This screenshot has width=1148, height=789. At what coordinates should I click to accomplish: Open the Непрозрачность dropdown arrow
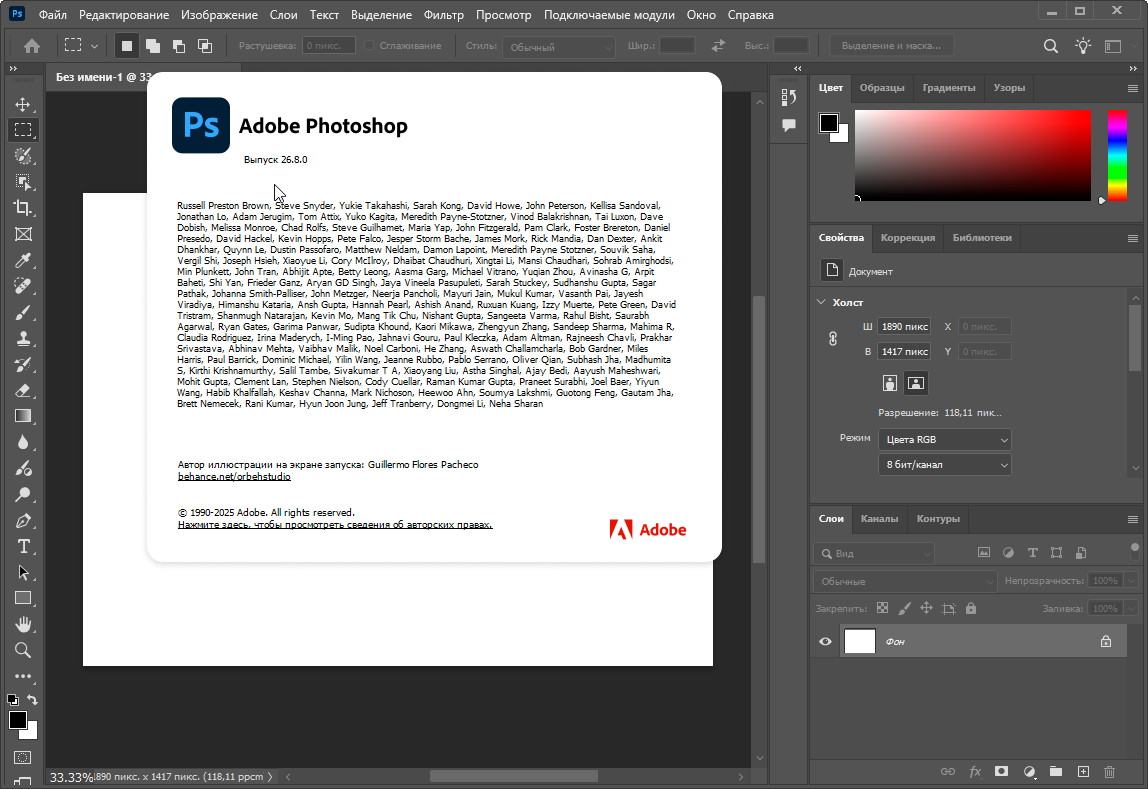[x=1132, y=580]
